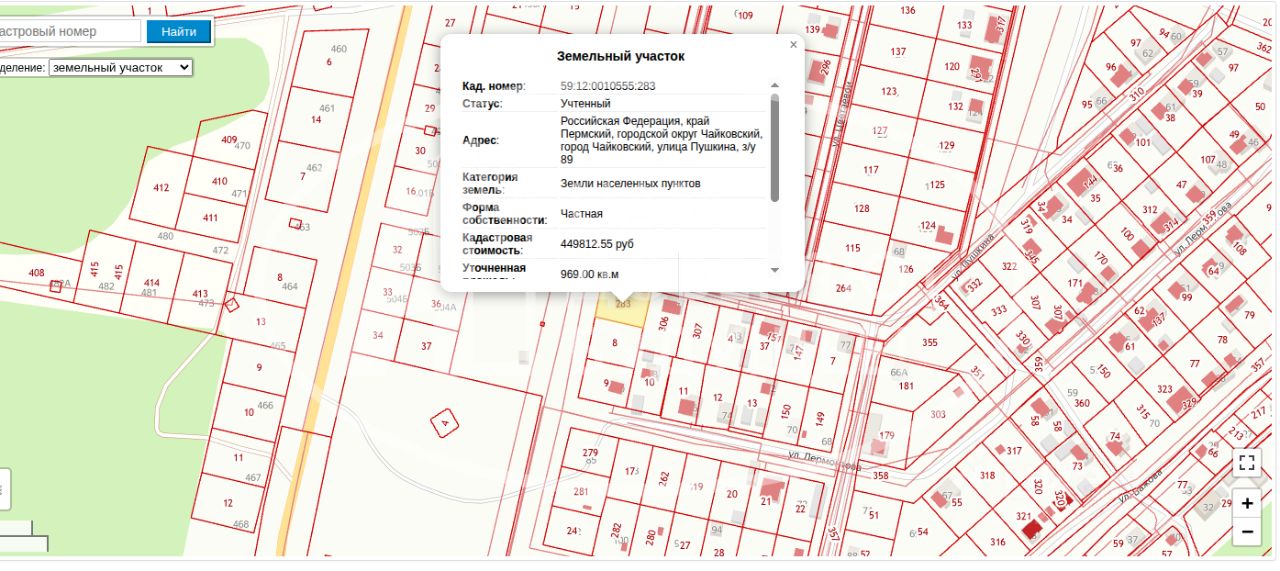Click popup scrollbar down arrow
1280x571 pixels.
click(774, 270)
